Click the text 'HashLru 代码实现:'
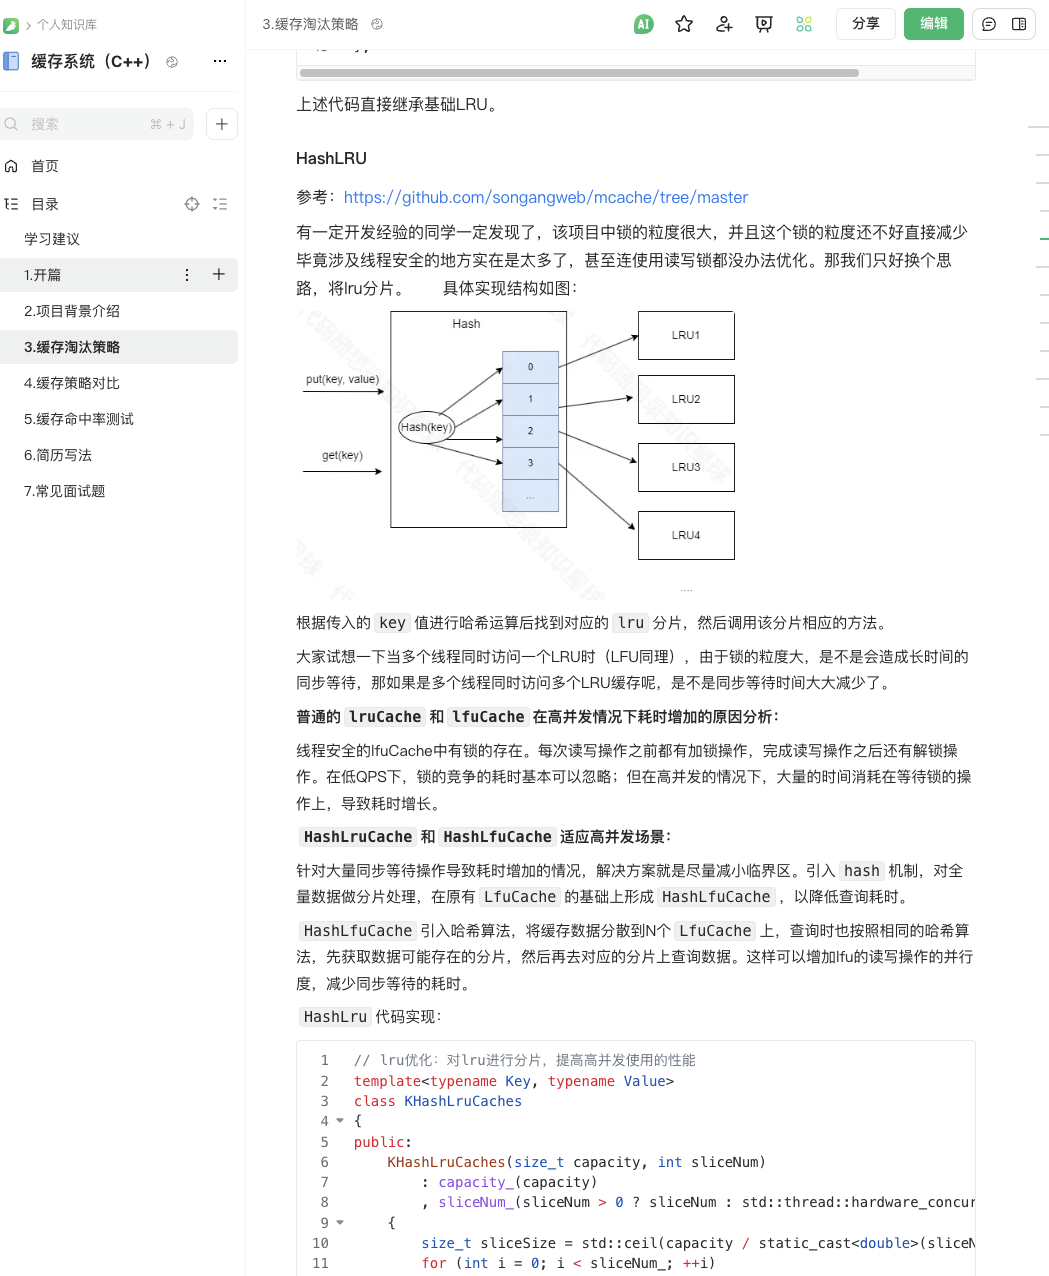 [369, 1017]
